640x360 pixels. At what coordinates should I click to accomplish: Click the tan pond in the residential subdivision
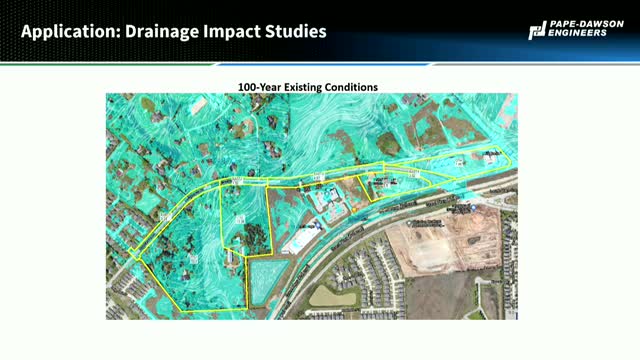pyautogui.click(x=332, y=297)
